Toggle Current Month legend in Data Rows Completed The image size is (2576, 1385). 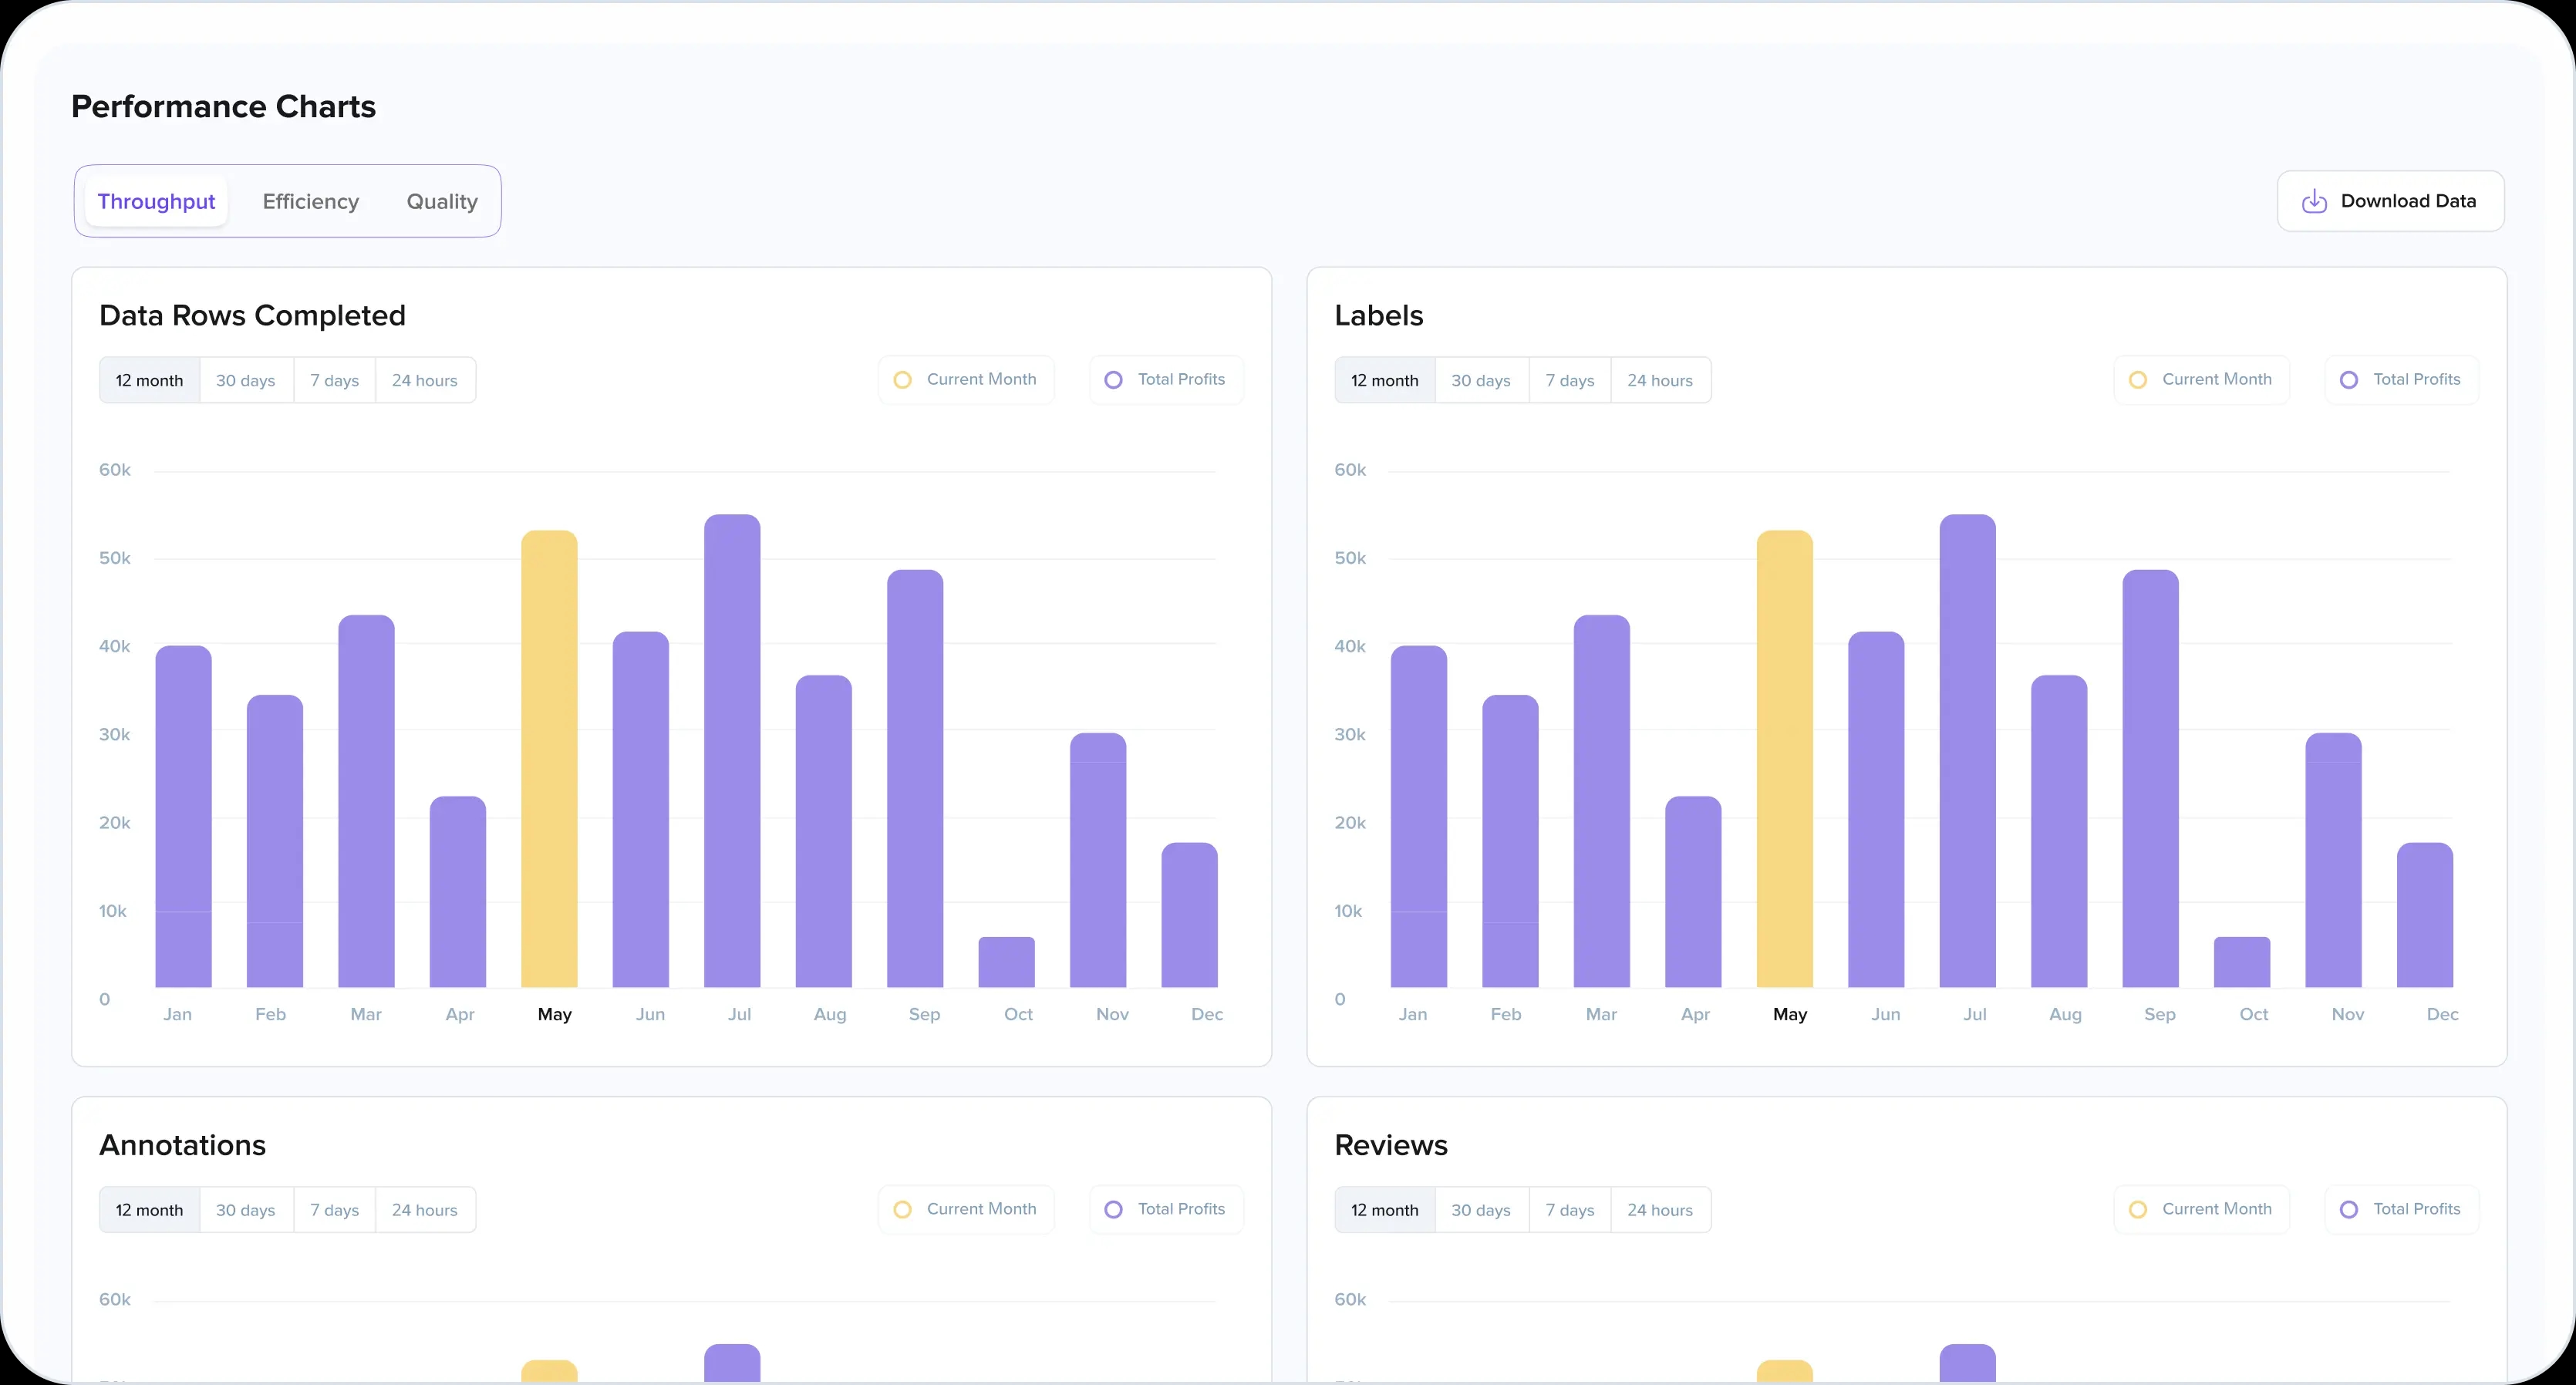(965, 380)
